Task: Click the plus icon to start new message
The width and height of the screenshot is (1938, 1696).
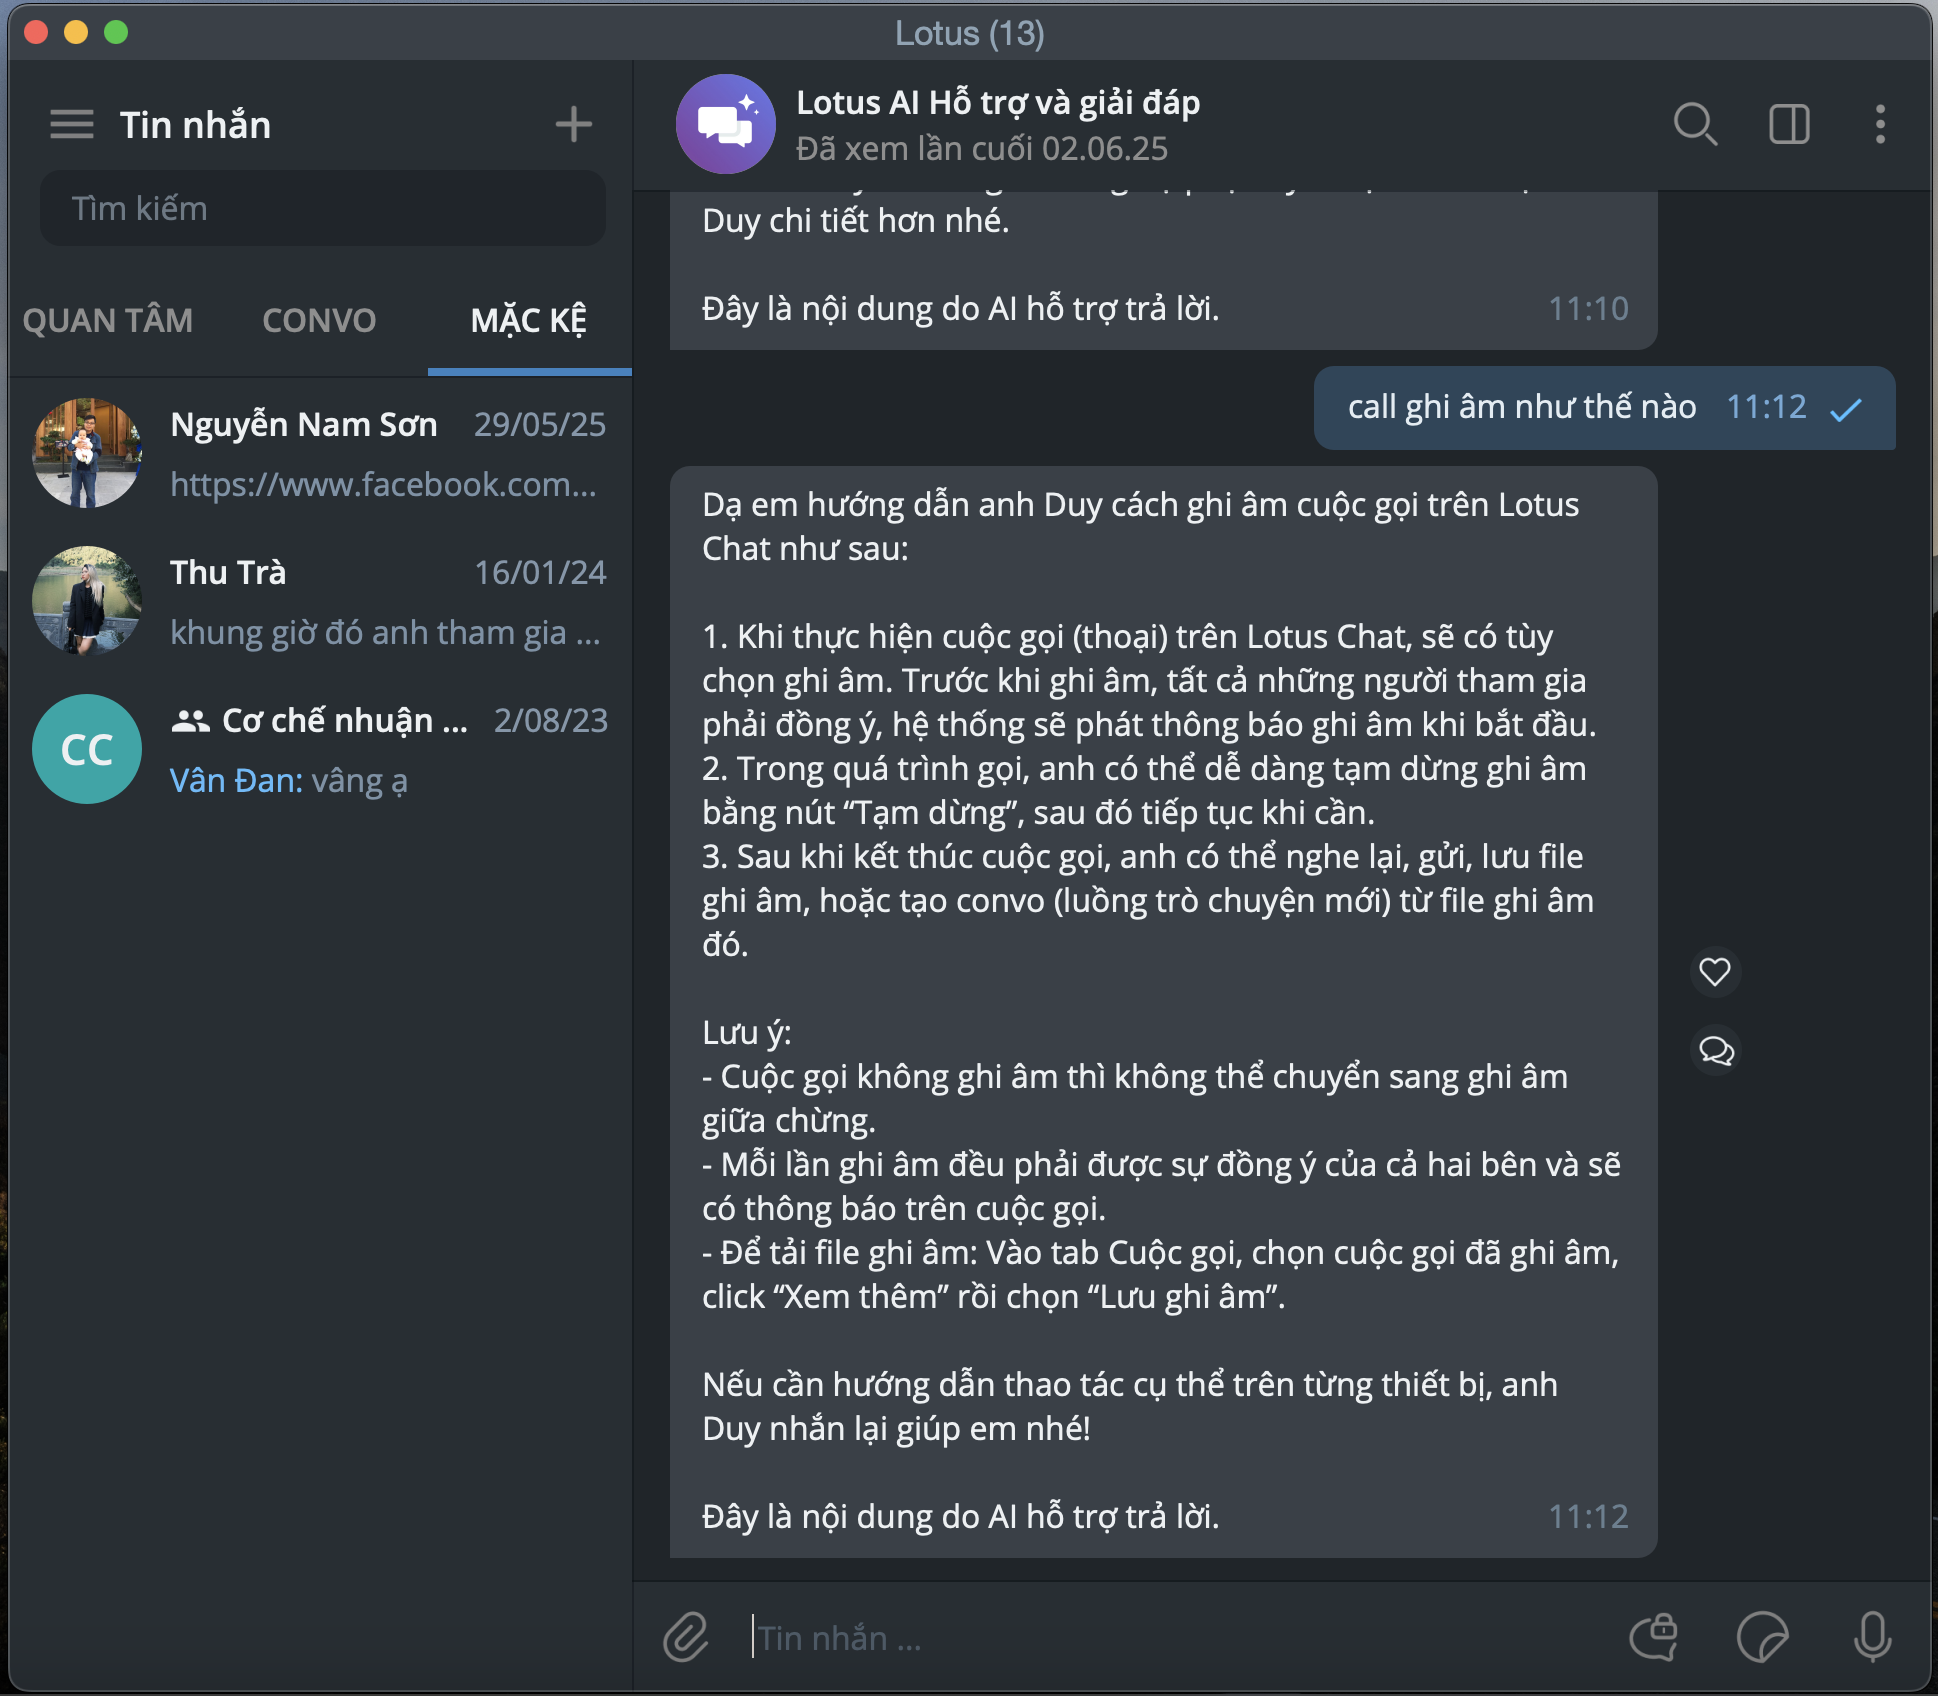Action: click(573, 125)
